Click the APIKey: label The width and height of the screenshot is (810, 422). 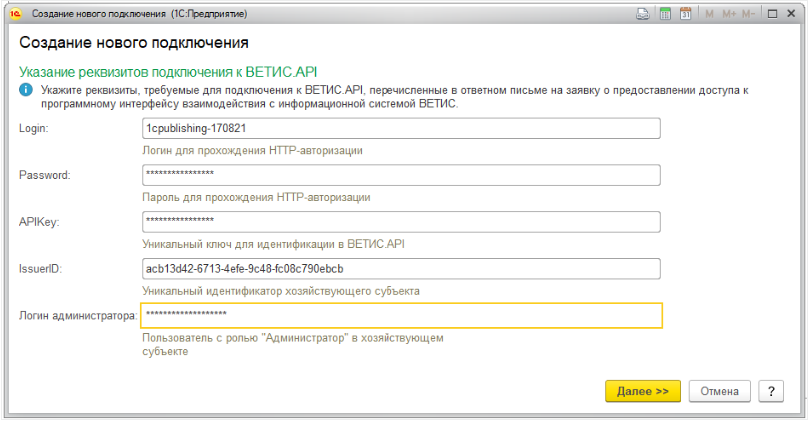click(x=39, y=222)
